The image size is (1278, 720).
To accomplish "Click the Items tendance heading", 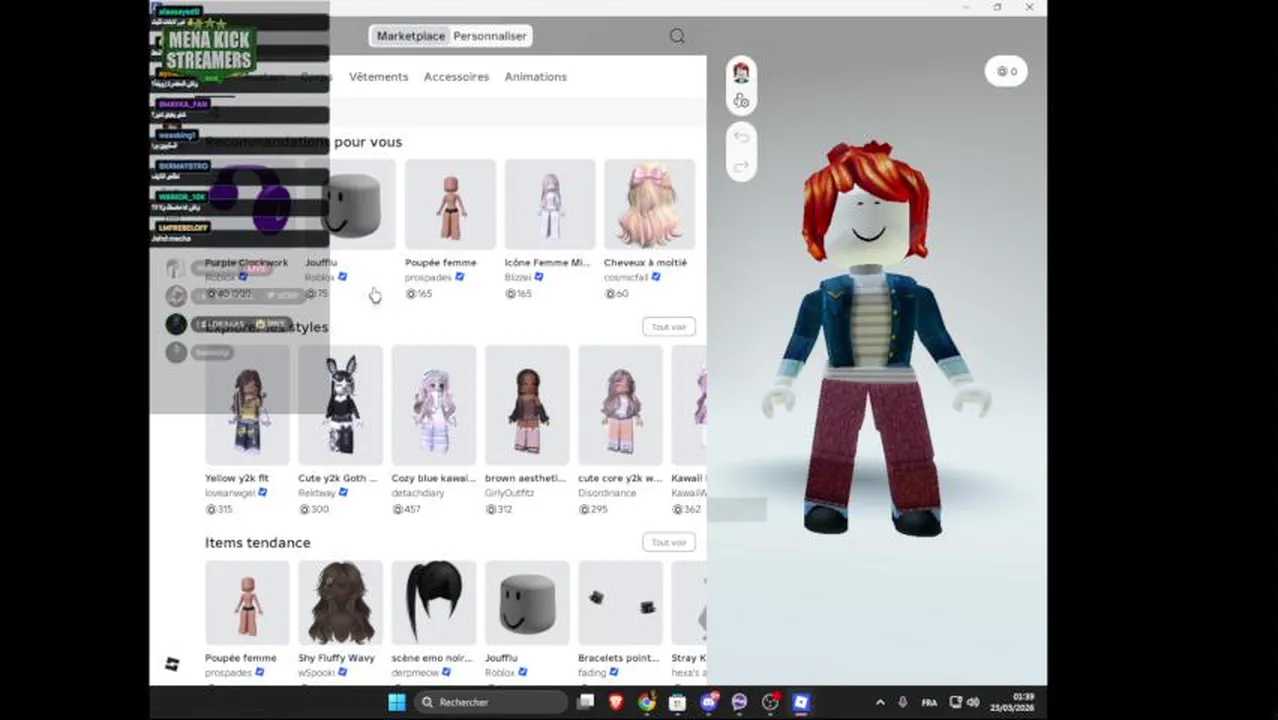I will click(258, 542).
